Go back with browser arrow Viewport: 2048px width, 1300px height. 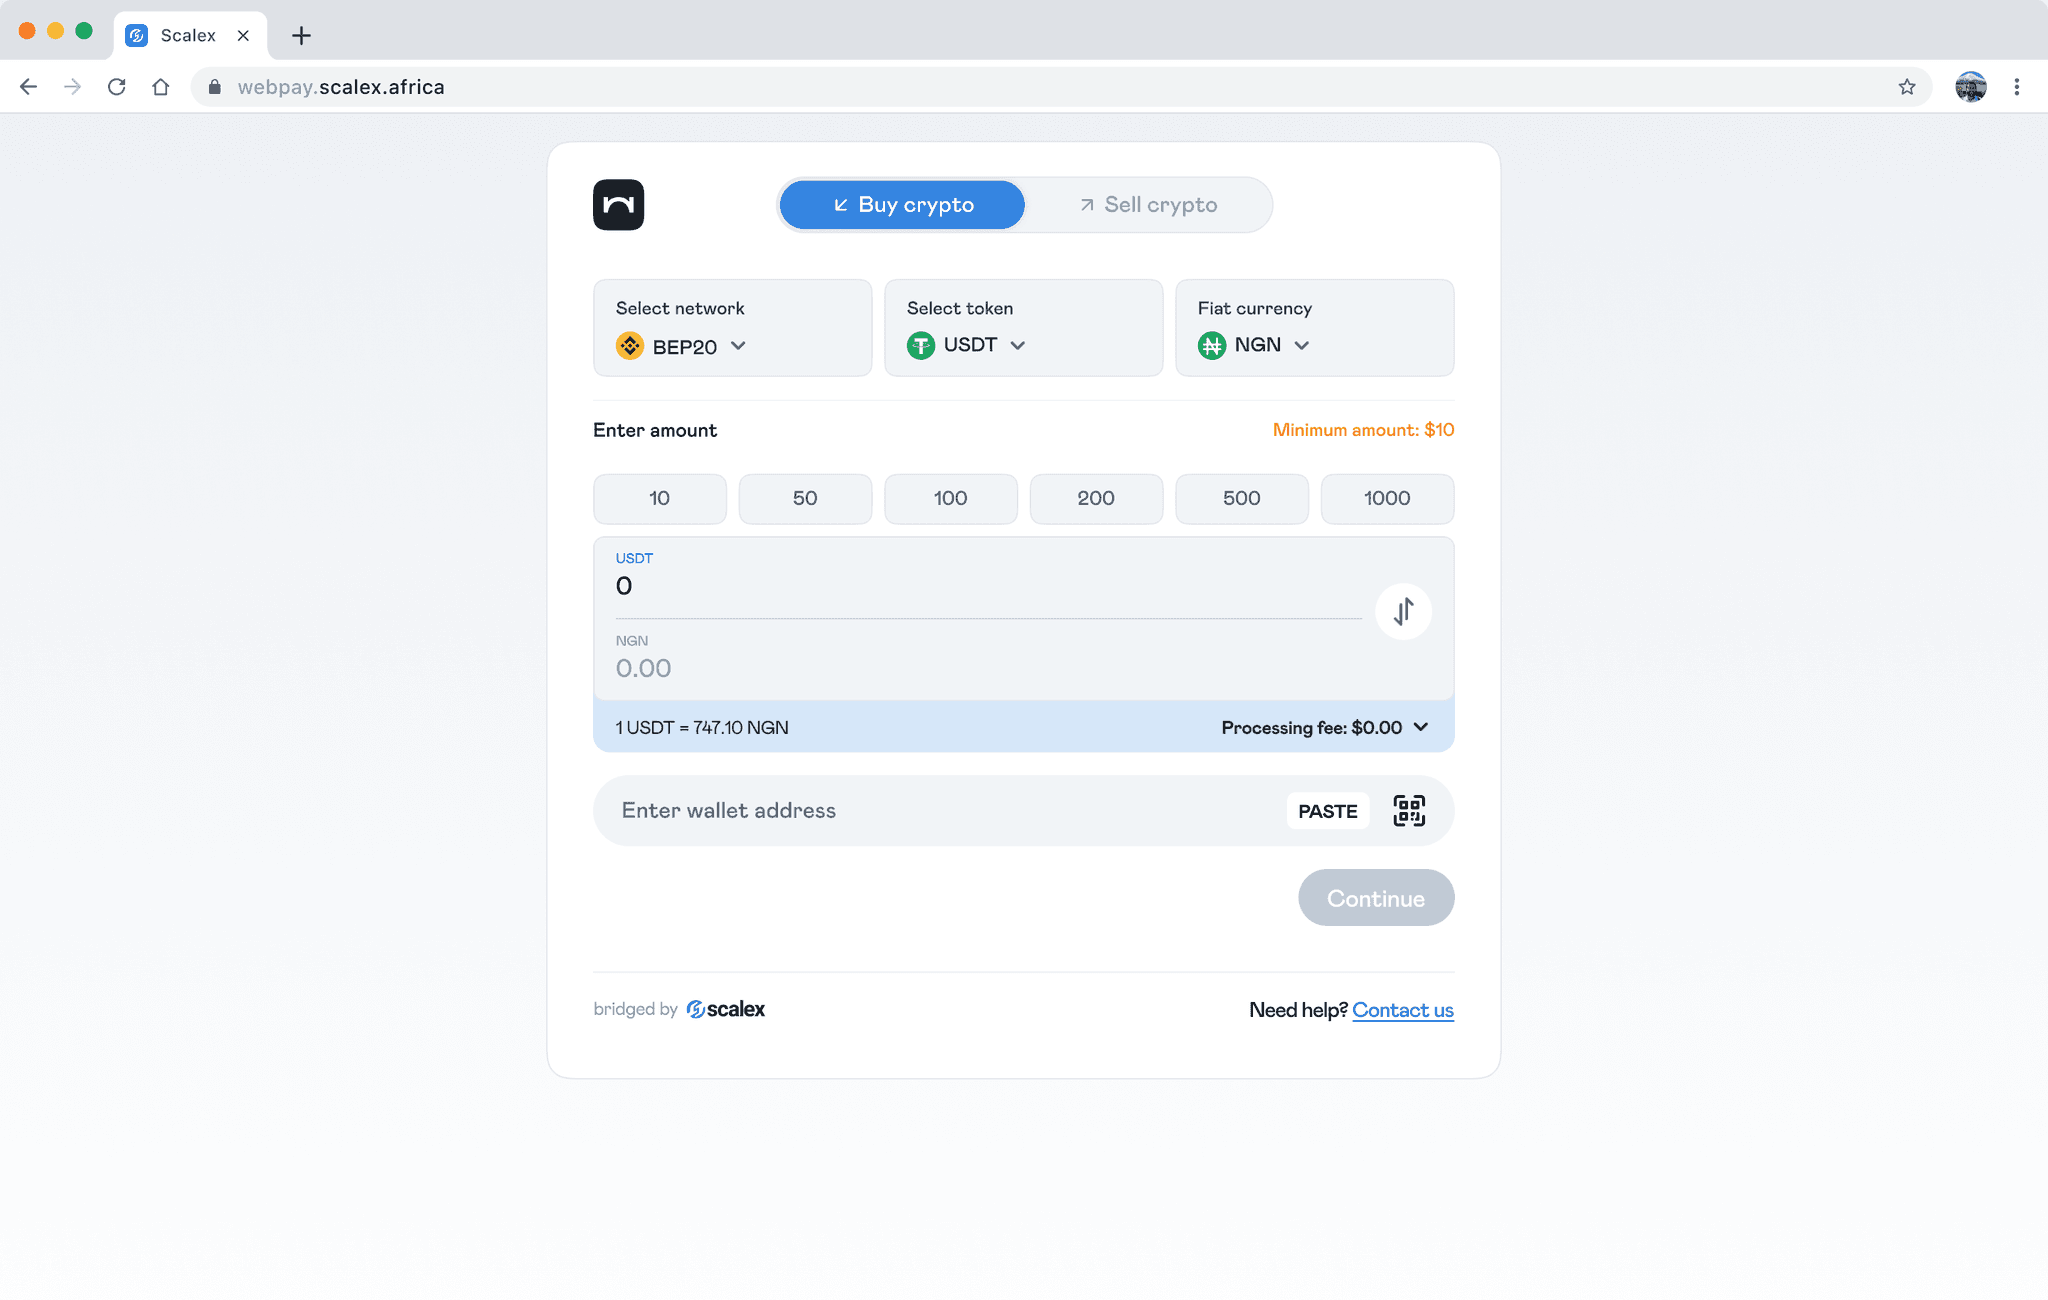pyautogui.click(x=28, y=87)
